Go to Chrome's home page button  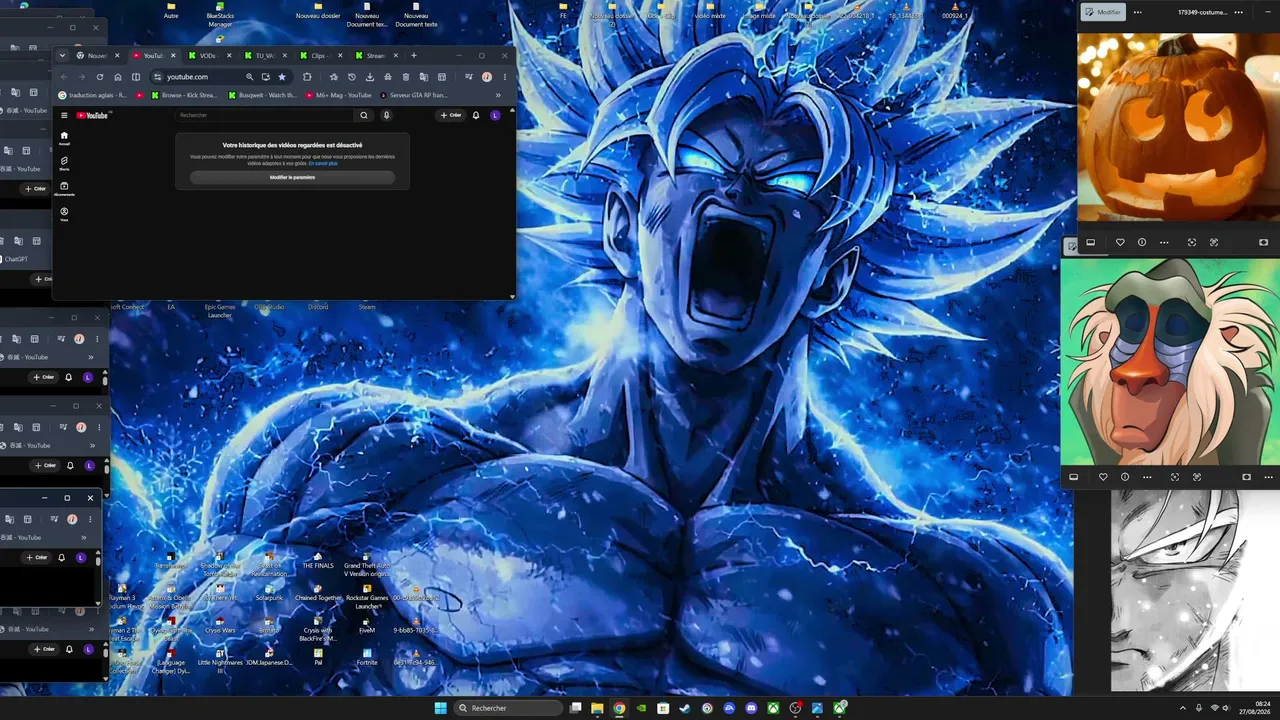tap(118, 77)
